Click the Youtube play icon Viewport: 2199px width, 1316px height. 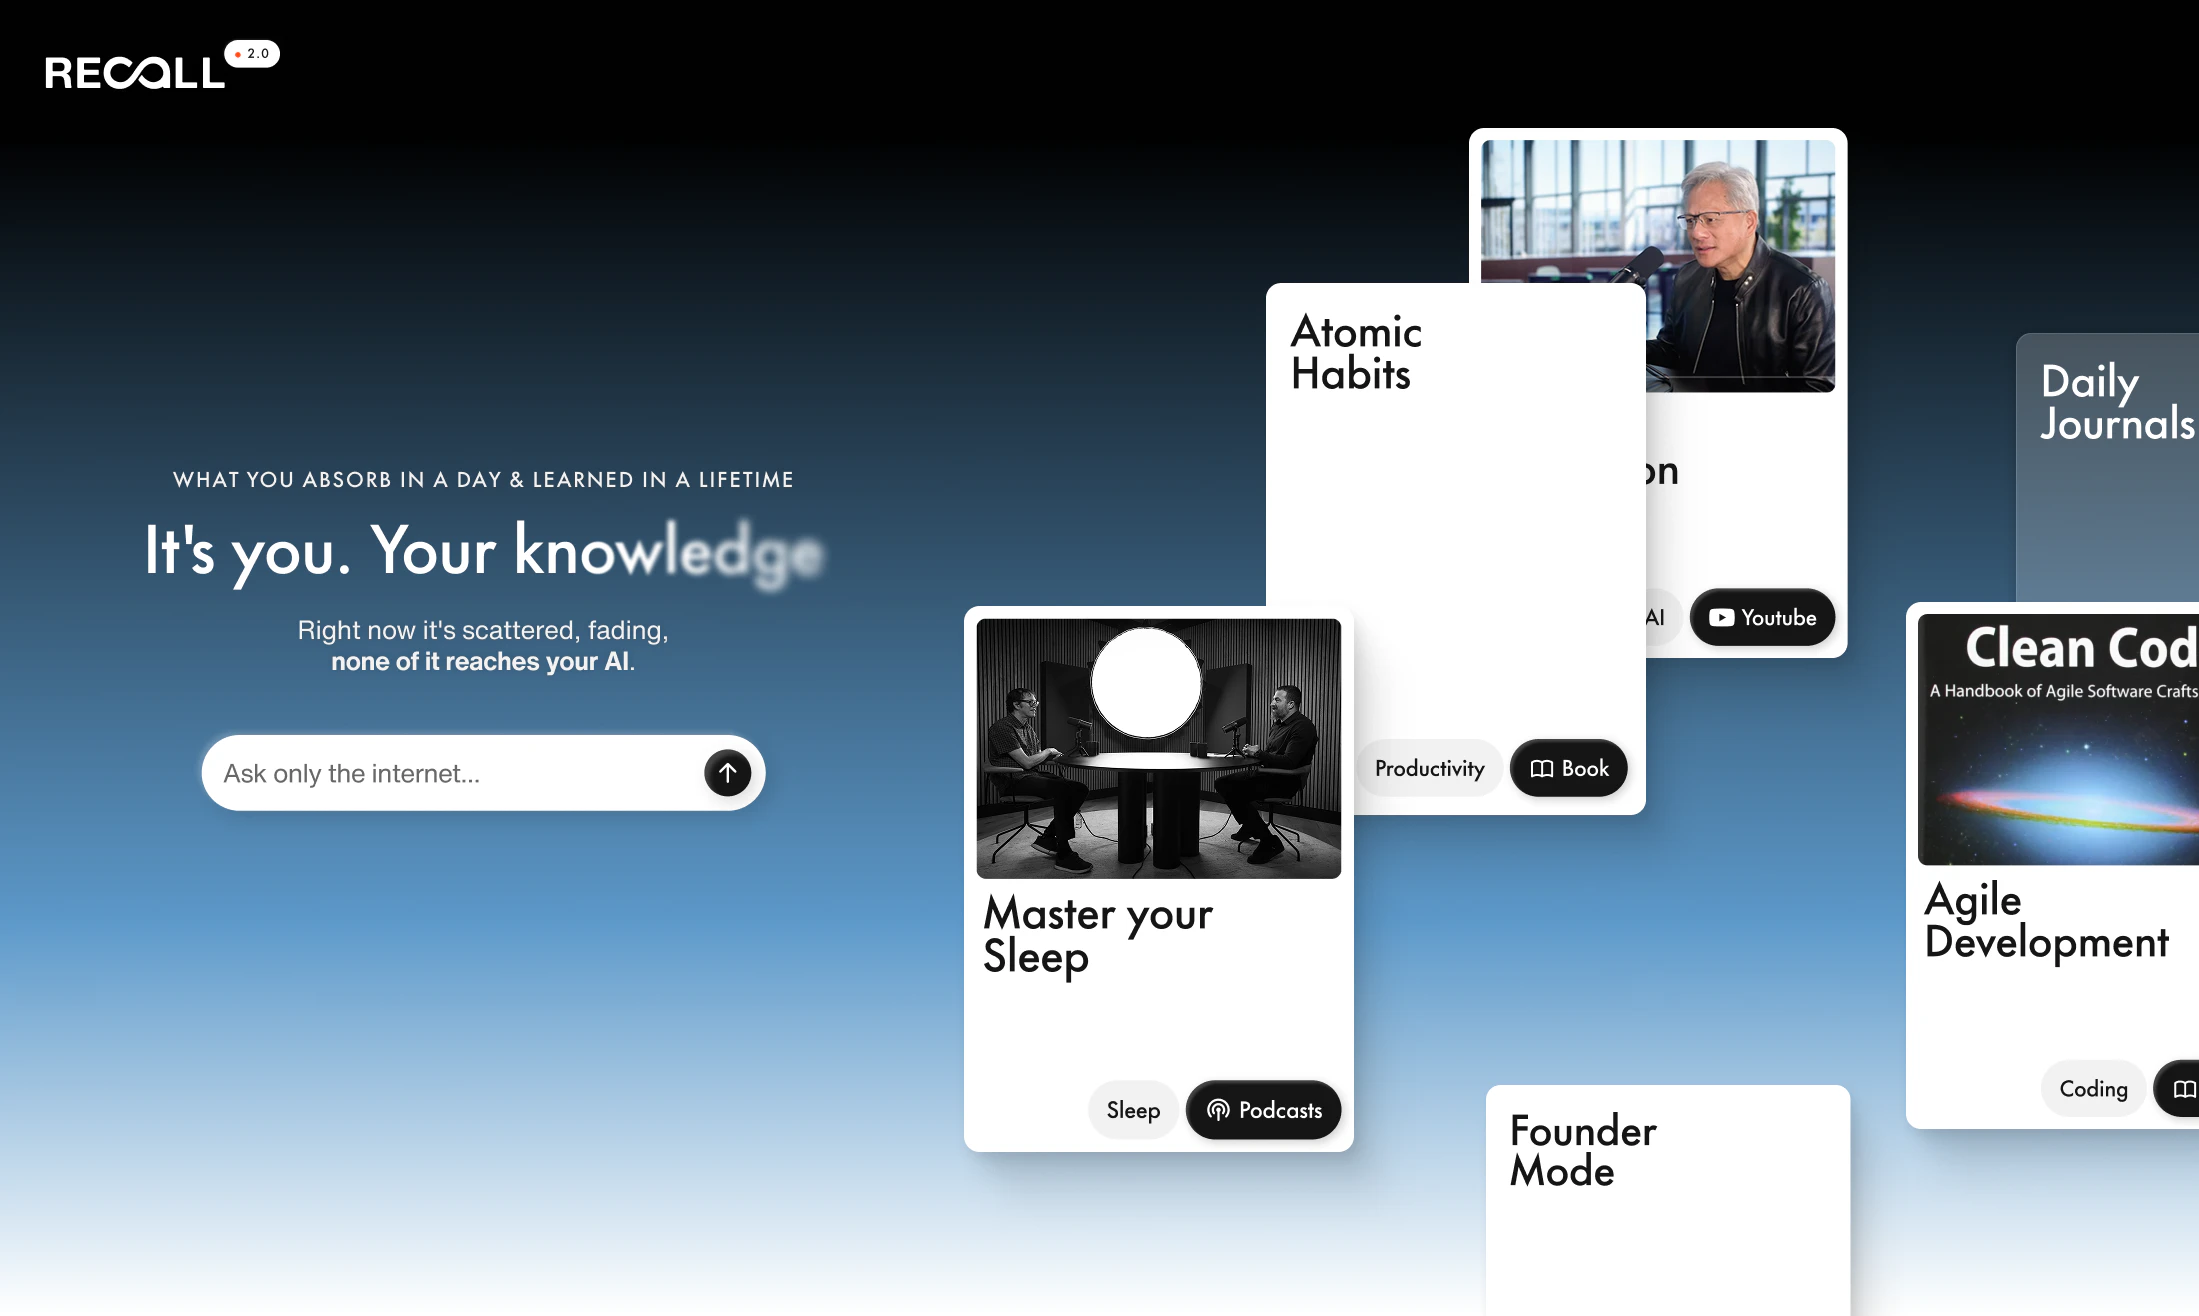click(x=1721, y=618)
